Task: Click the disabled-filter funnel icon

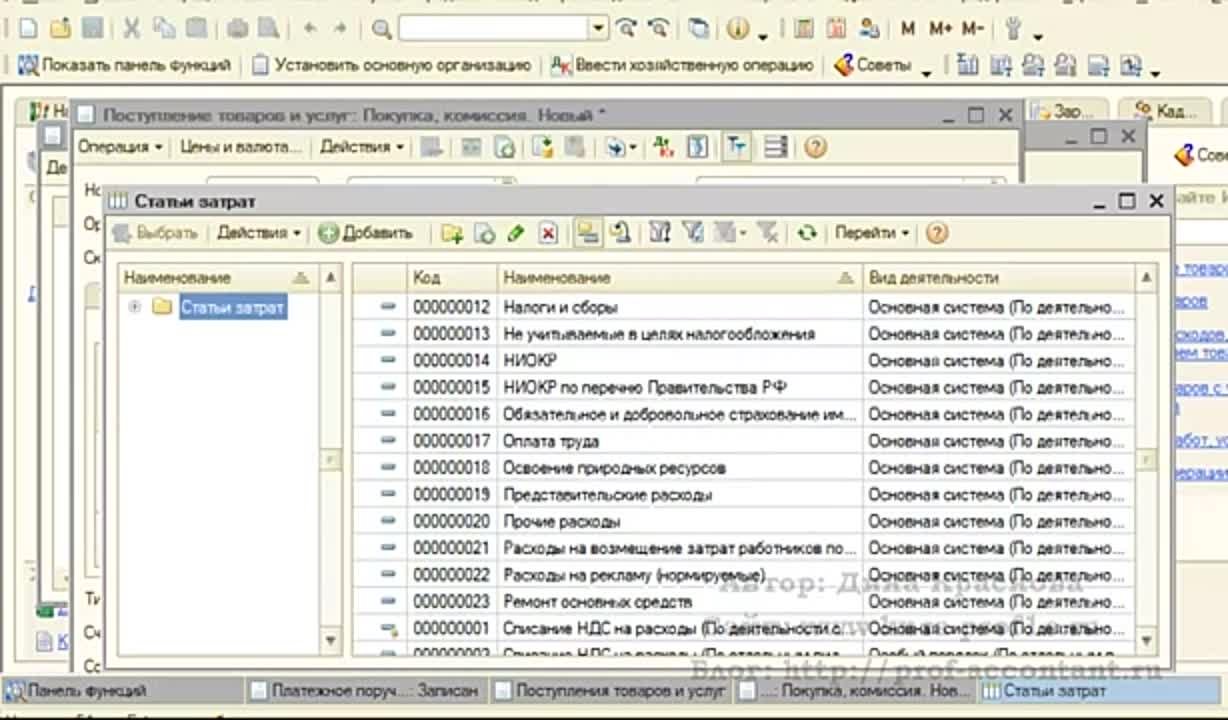Action: [x=767, y=233]
